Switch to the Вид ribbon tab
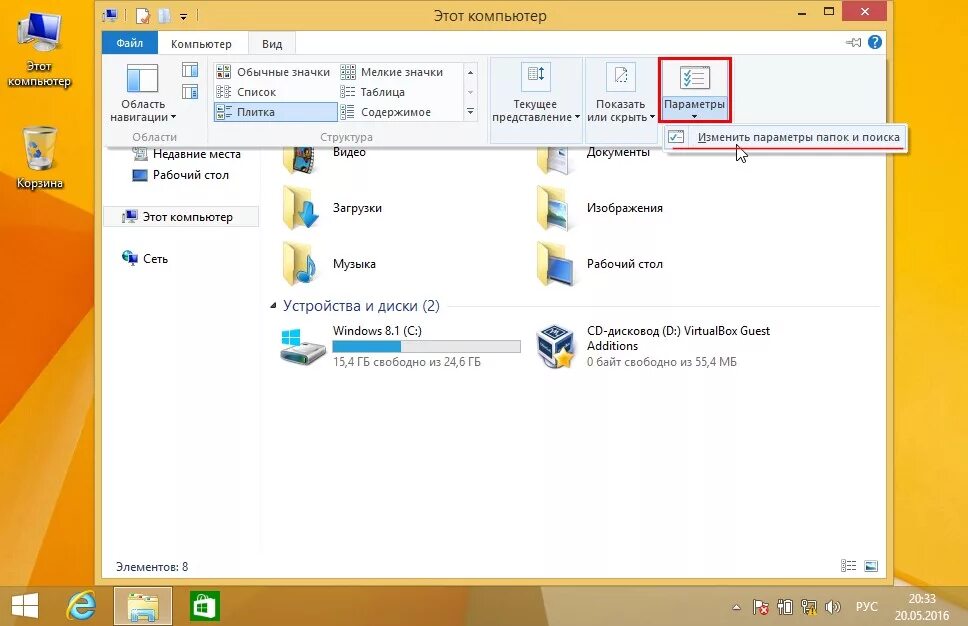 point(272,44)
